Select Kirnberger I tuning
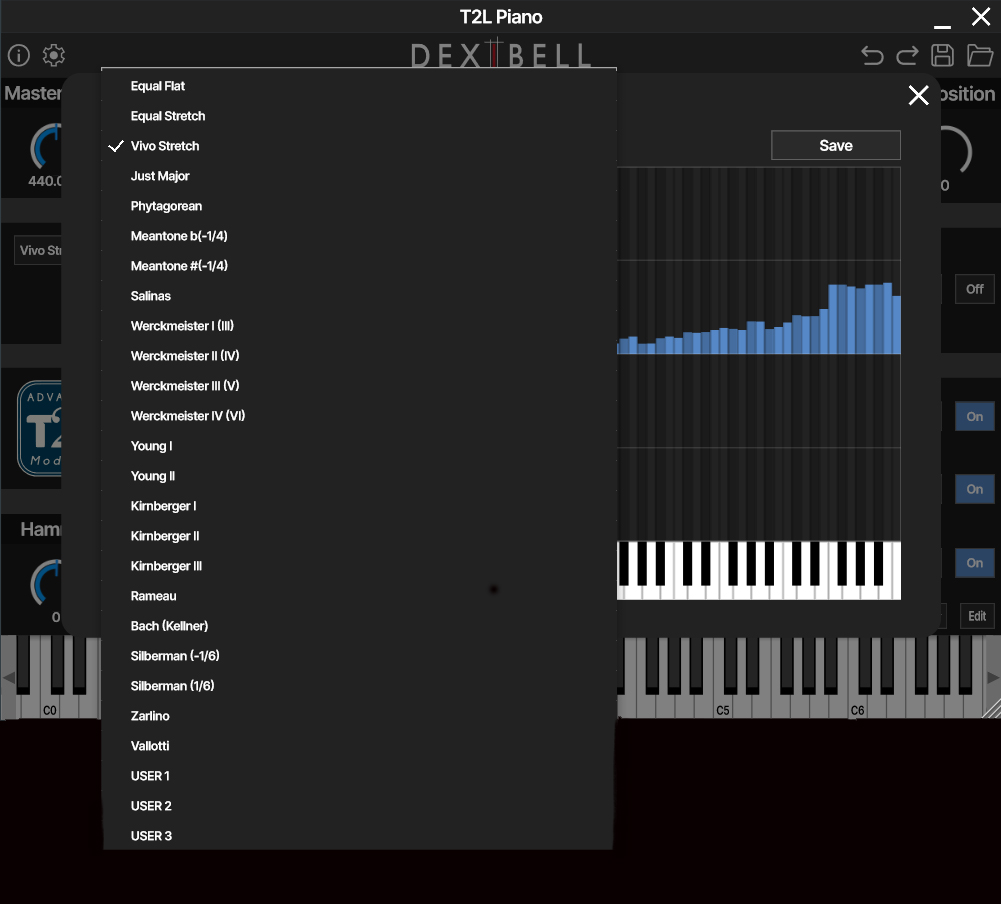Image resolution: width=1001 pixels, height=904 pixels. pyautogui.click(x=358, y=506)
